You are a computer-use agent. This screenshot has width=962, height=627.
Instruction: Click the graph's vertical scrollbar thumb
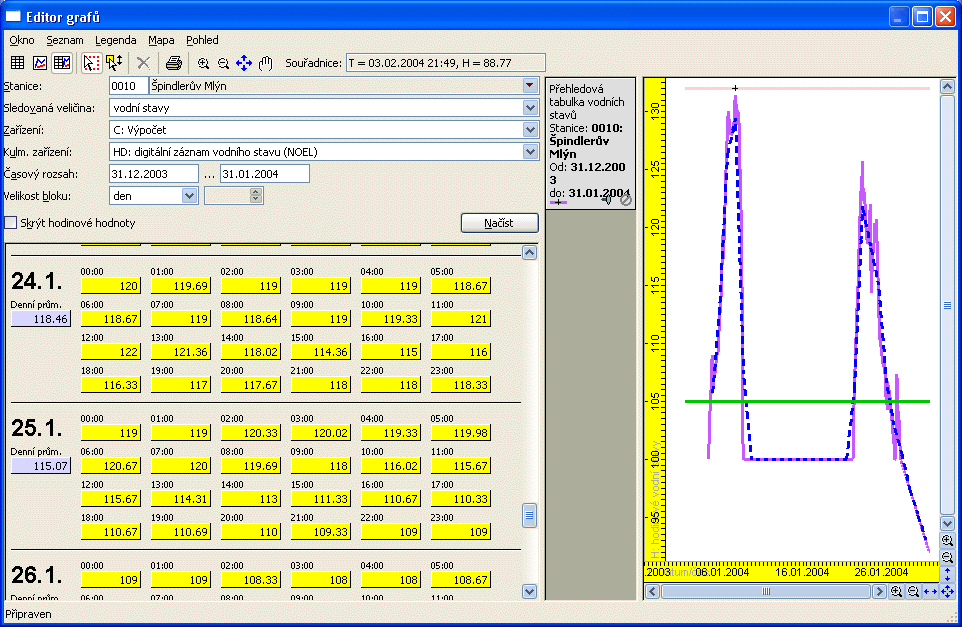(x=947, y=305)
